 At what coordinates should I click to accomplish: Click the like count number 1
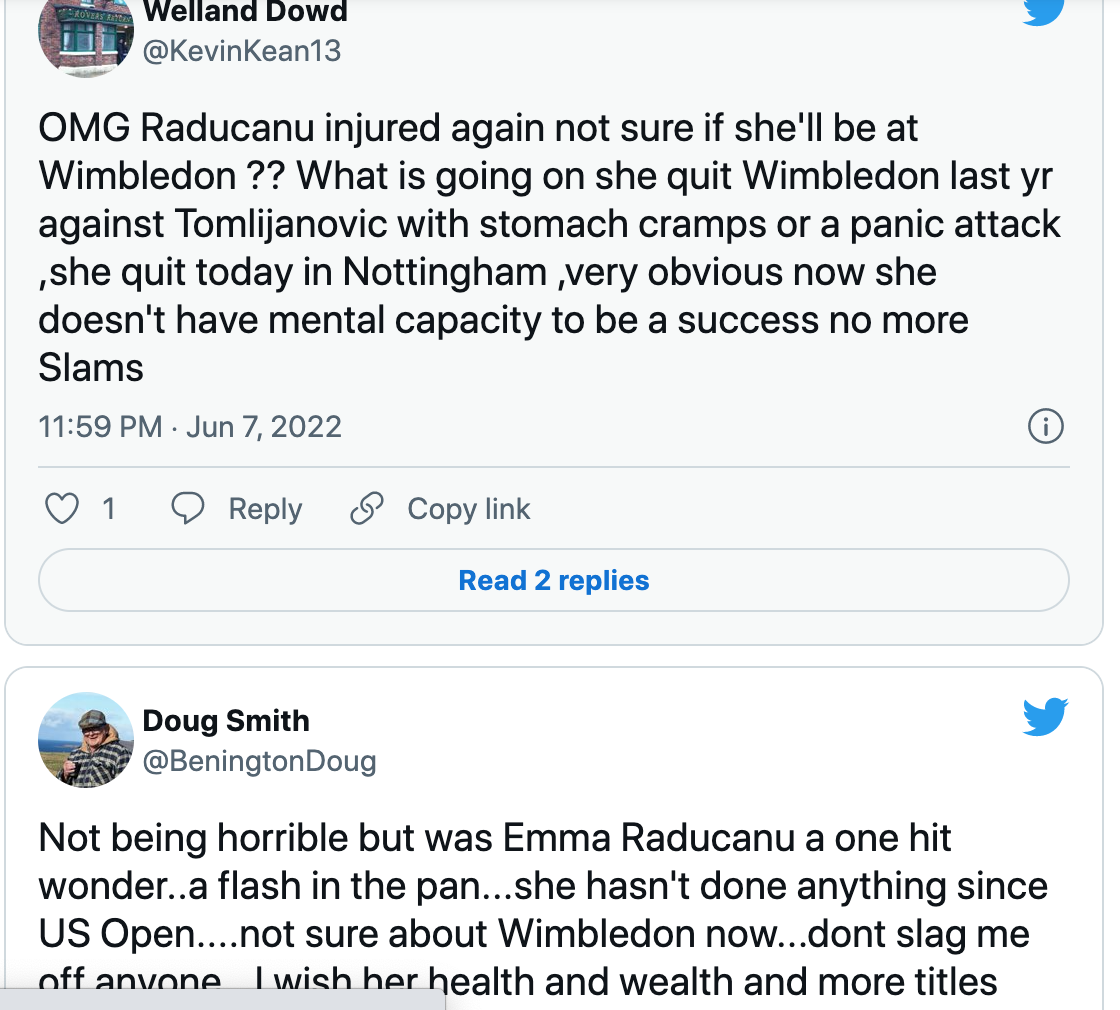coord(108,509)
